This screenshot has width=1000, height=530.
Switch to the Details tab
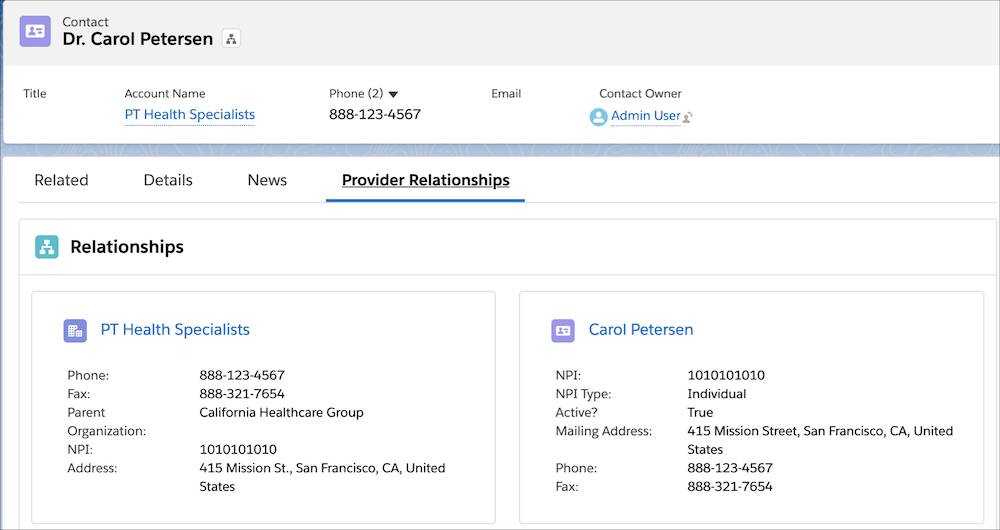click(x=168, y=180)
